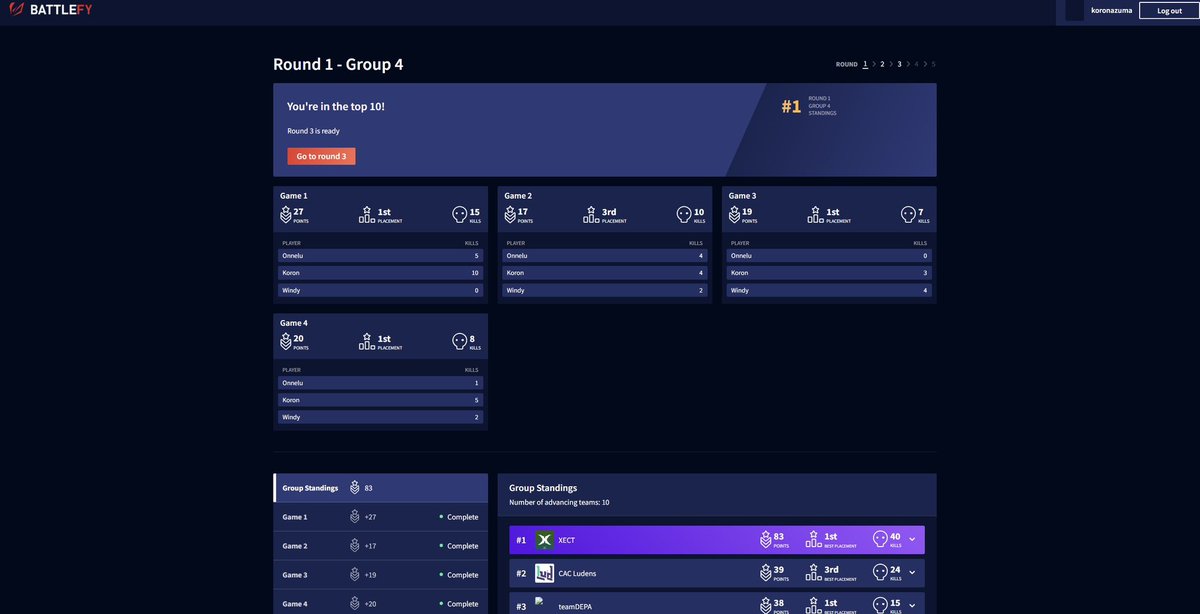Click the XECT team logo
This screenshot has height=614, width=1200.
(544, 540)
